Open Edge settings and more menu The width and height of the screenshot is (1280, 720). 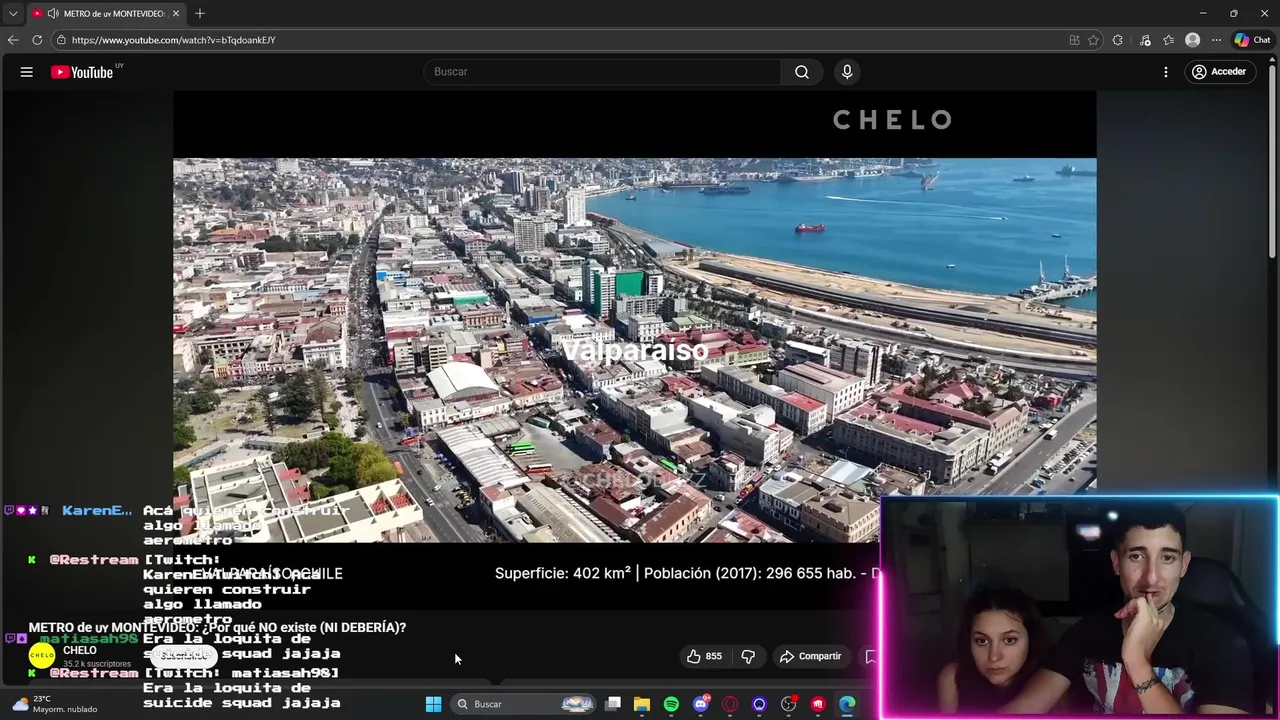click(x=1216, y=40)
